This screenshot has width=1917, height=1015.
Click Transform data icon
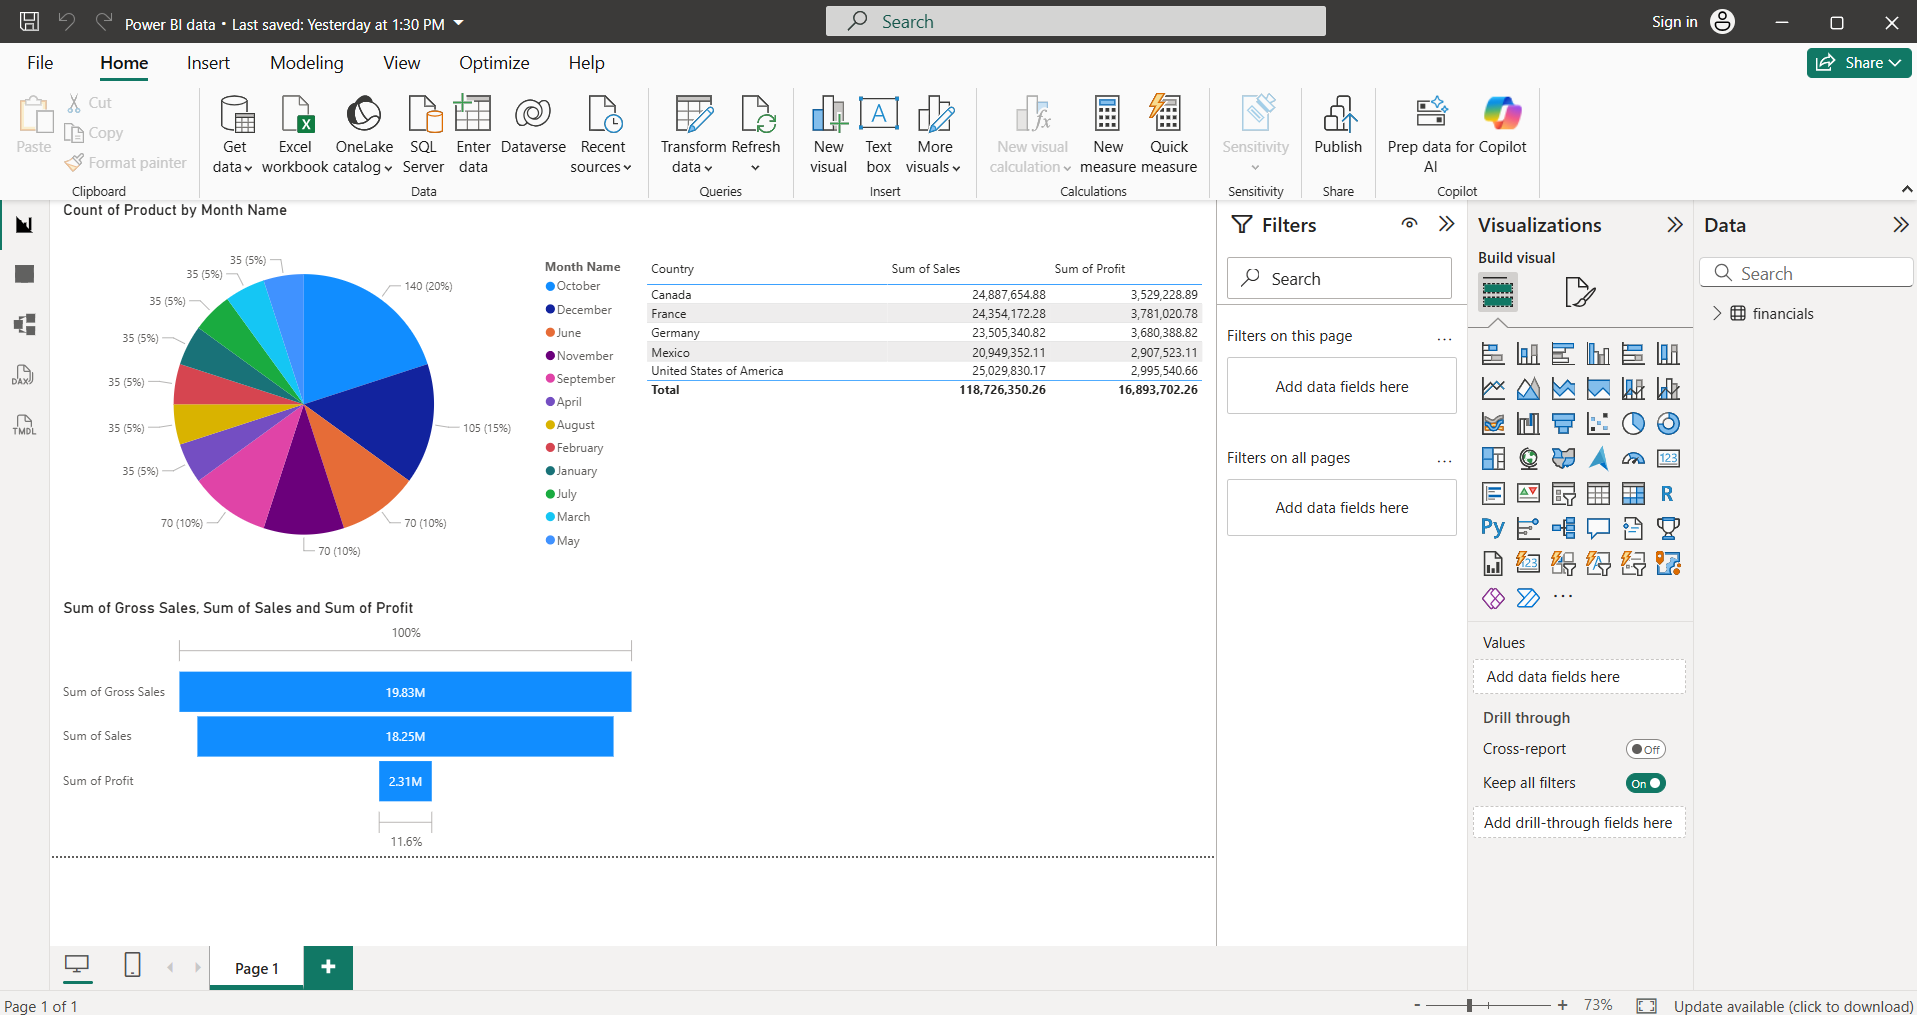tap(693, 114)
